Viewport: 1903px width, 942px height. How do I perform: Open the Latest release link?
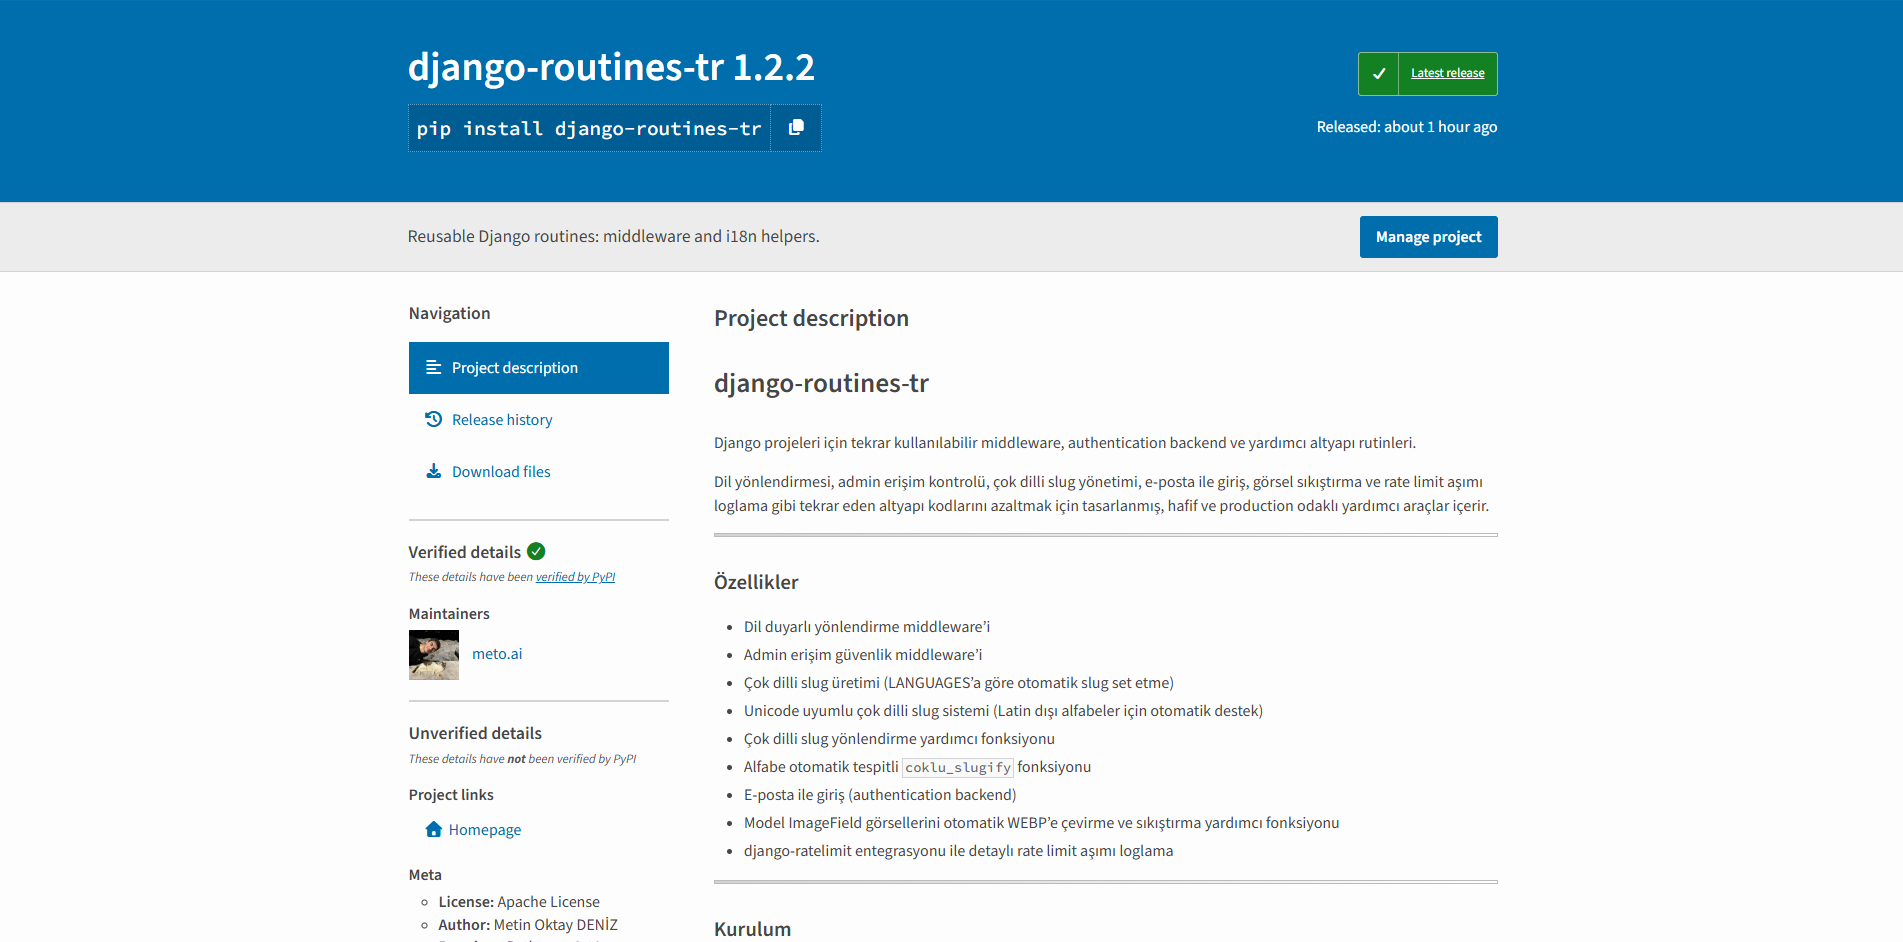[x=1447, y=73]
